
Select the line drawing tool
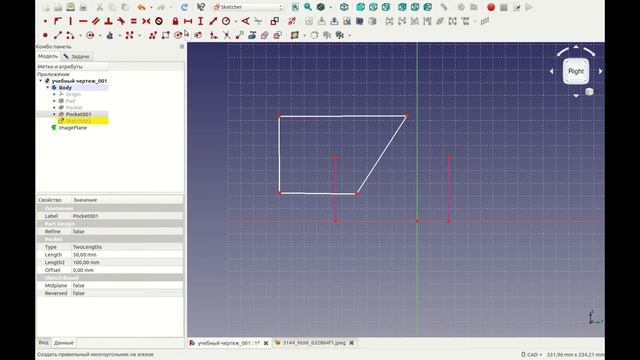[58, 36]
